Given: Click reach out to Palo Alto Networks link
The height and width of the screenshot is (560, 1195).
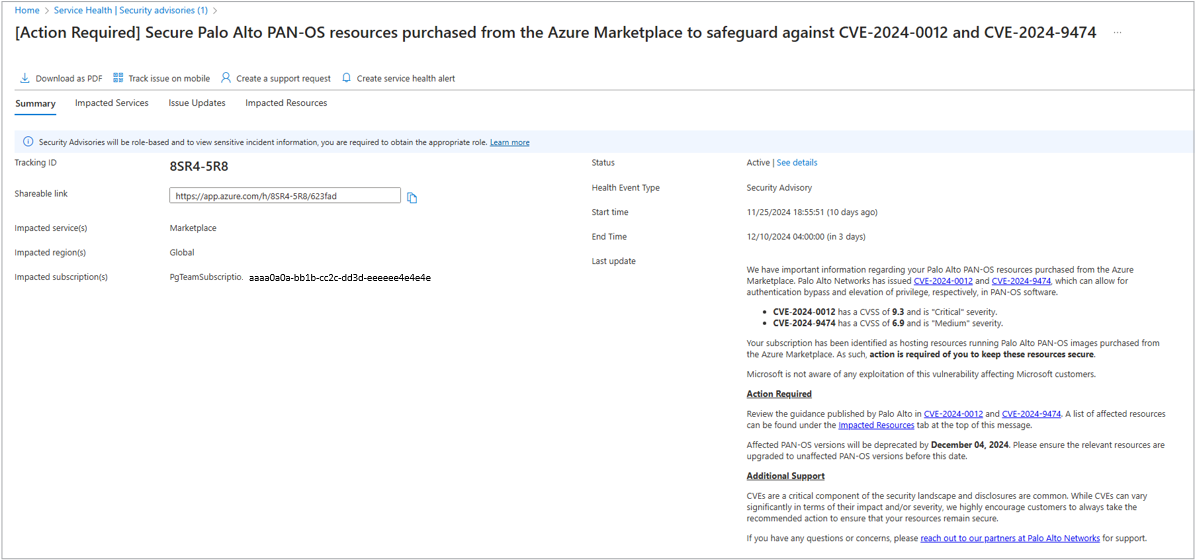Looking at the screenshot, I should (1010, 538).
